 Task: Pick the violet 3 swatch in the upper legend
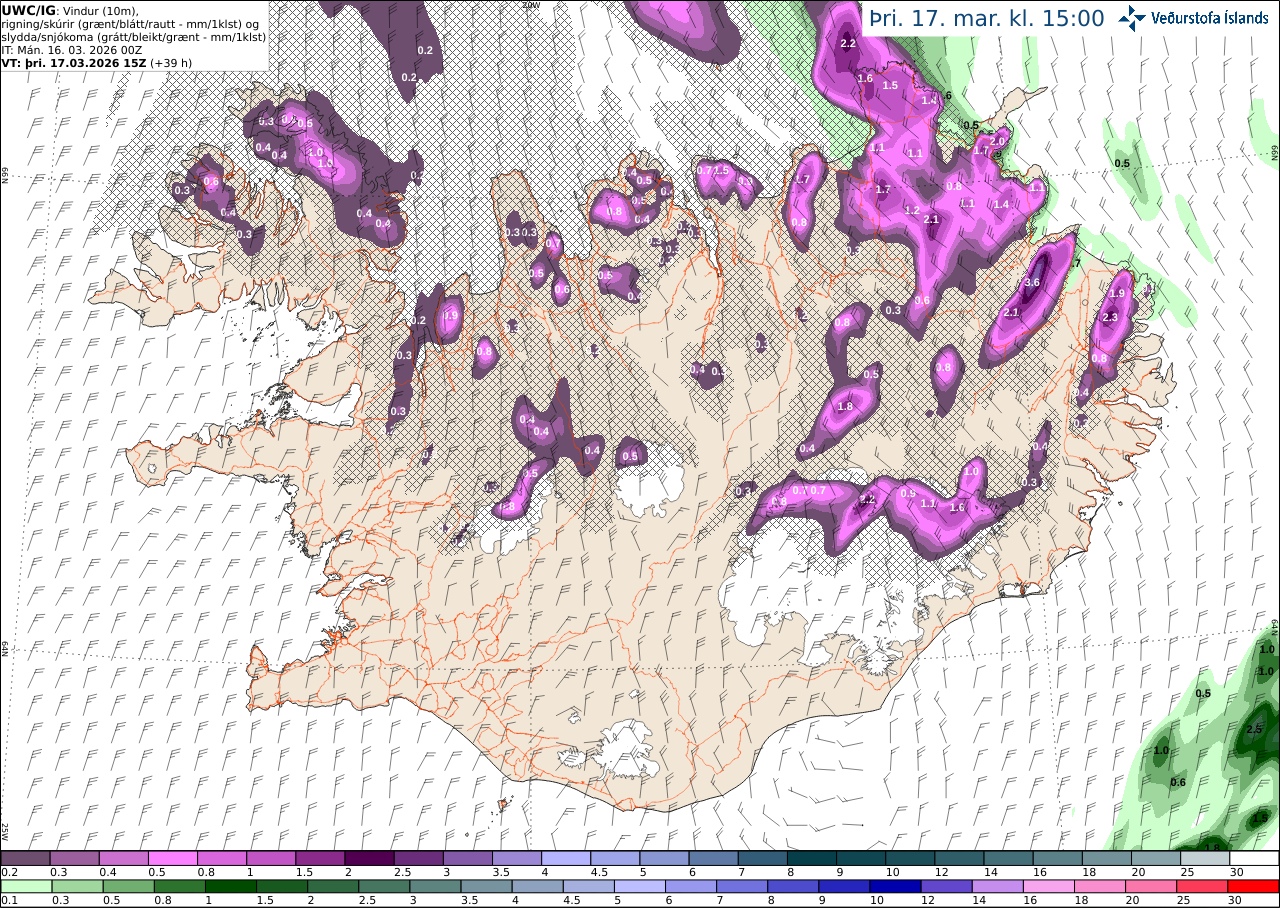(x=468, y=858)
